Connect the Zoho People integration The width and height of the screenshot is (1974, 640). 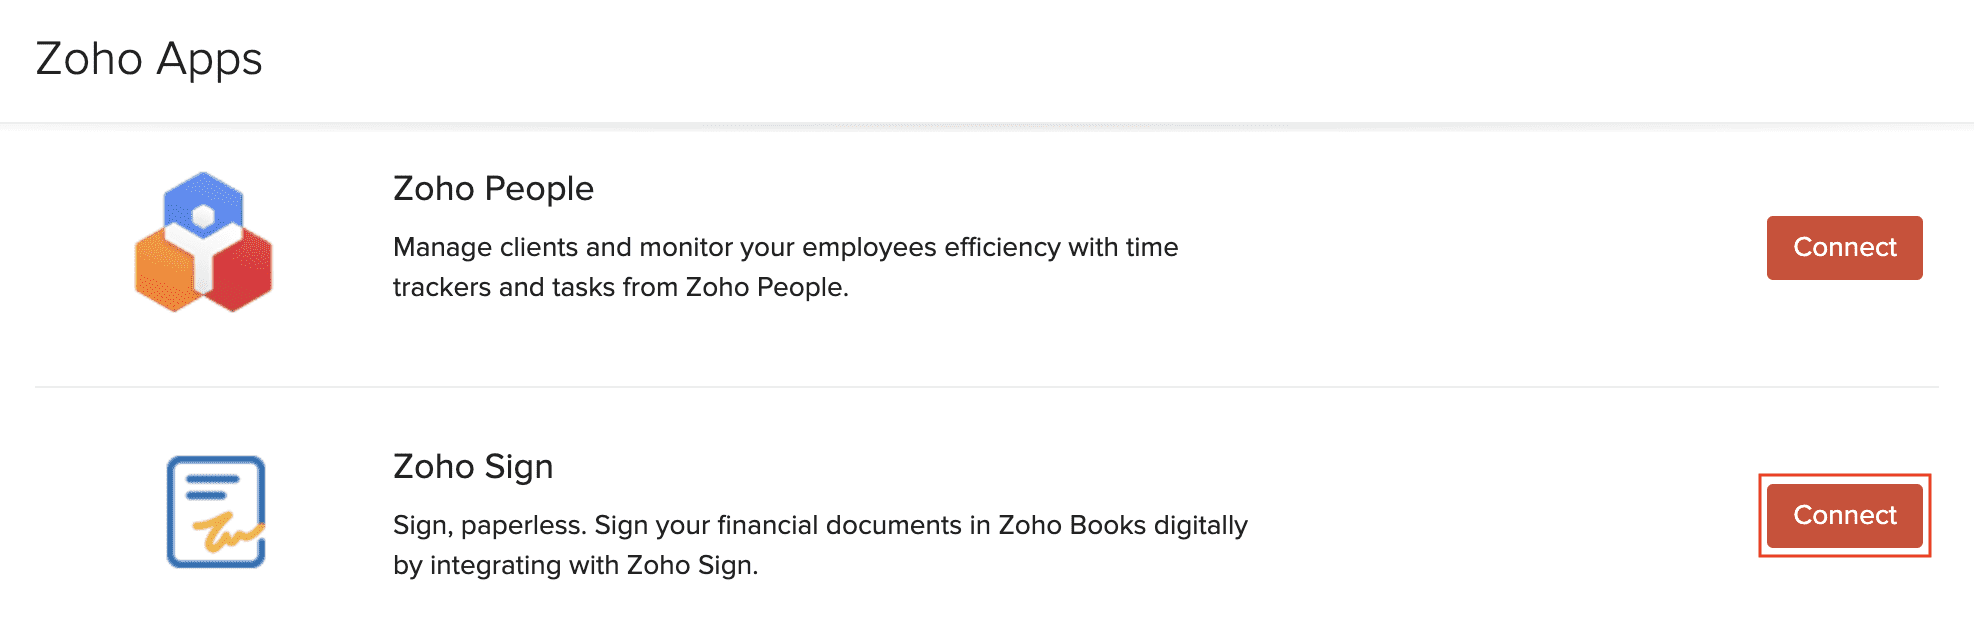pyautogui.click(x=1844, y=247)
